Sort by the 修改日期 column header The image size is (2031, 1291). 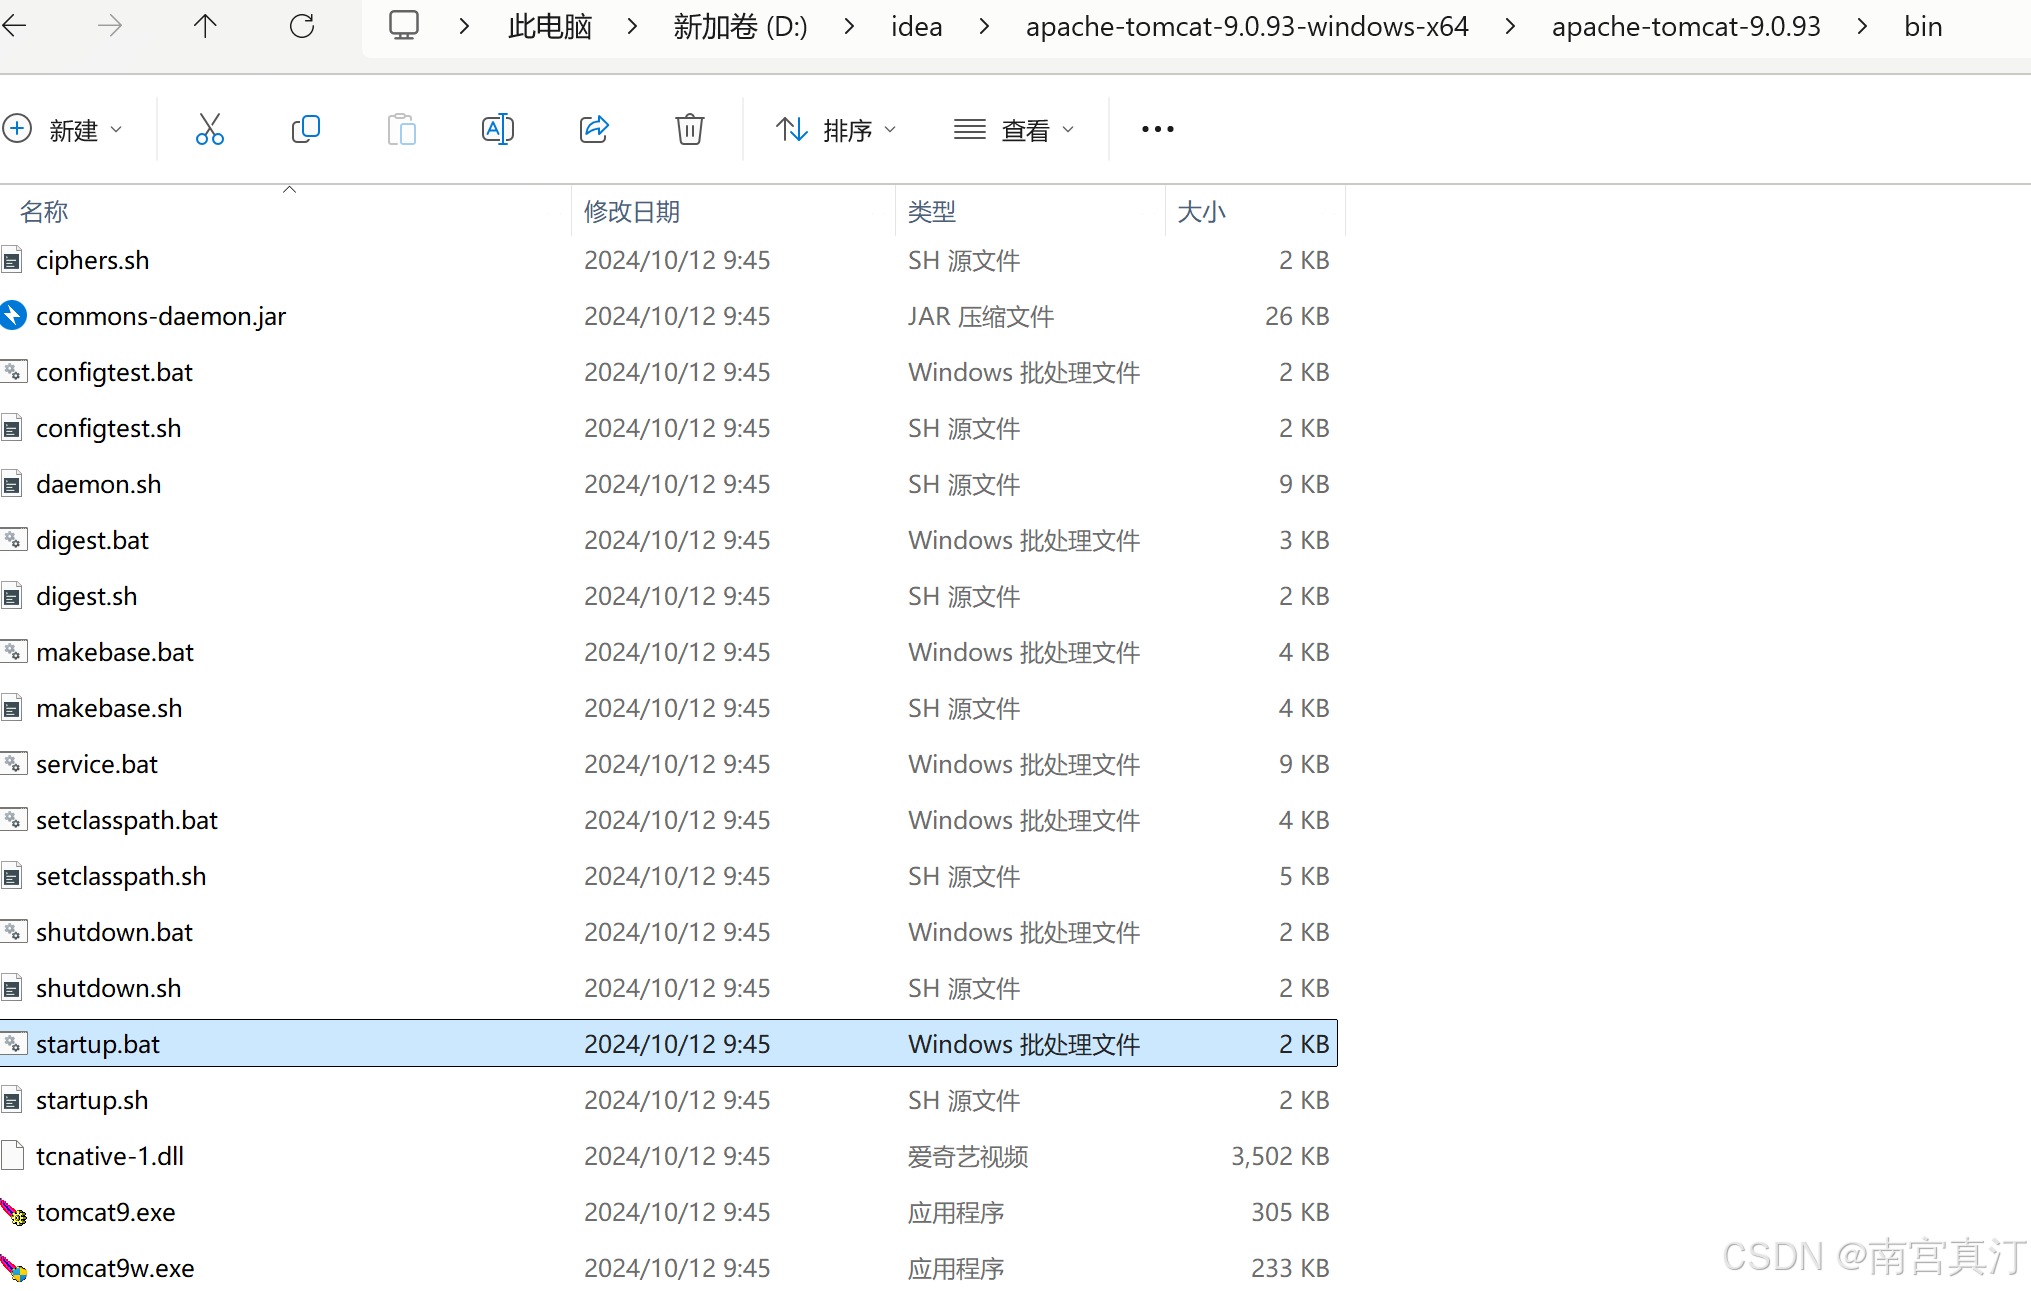pos(632,212)
